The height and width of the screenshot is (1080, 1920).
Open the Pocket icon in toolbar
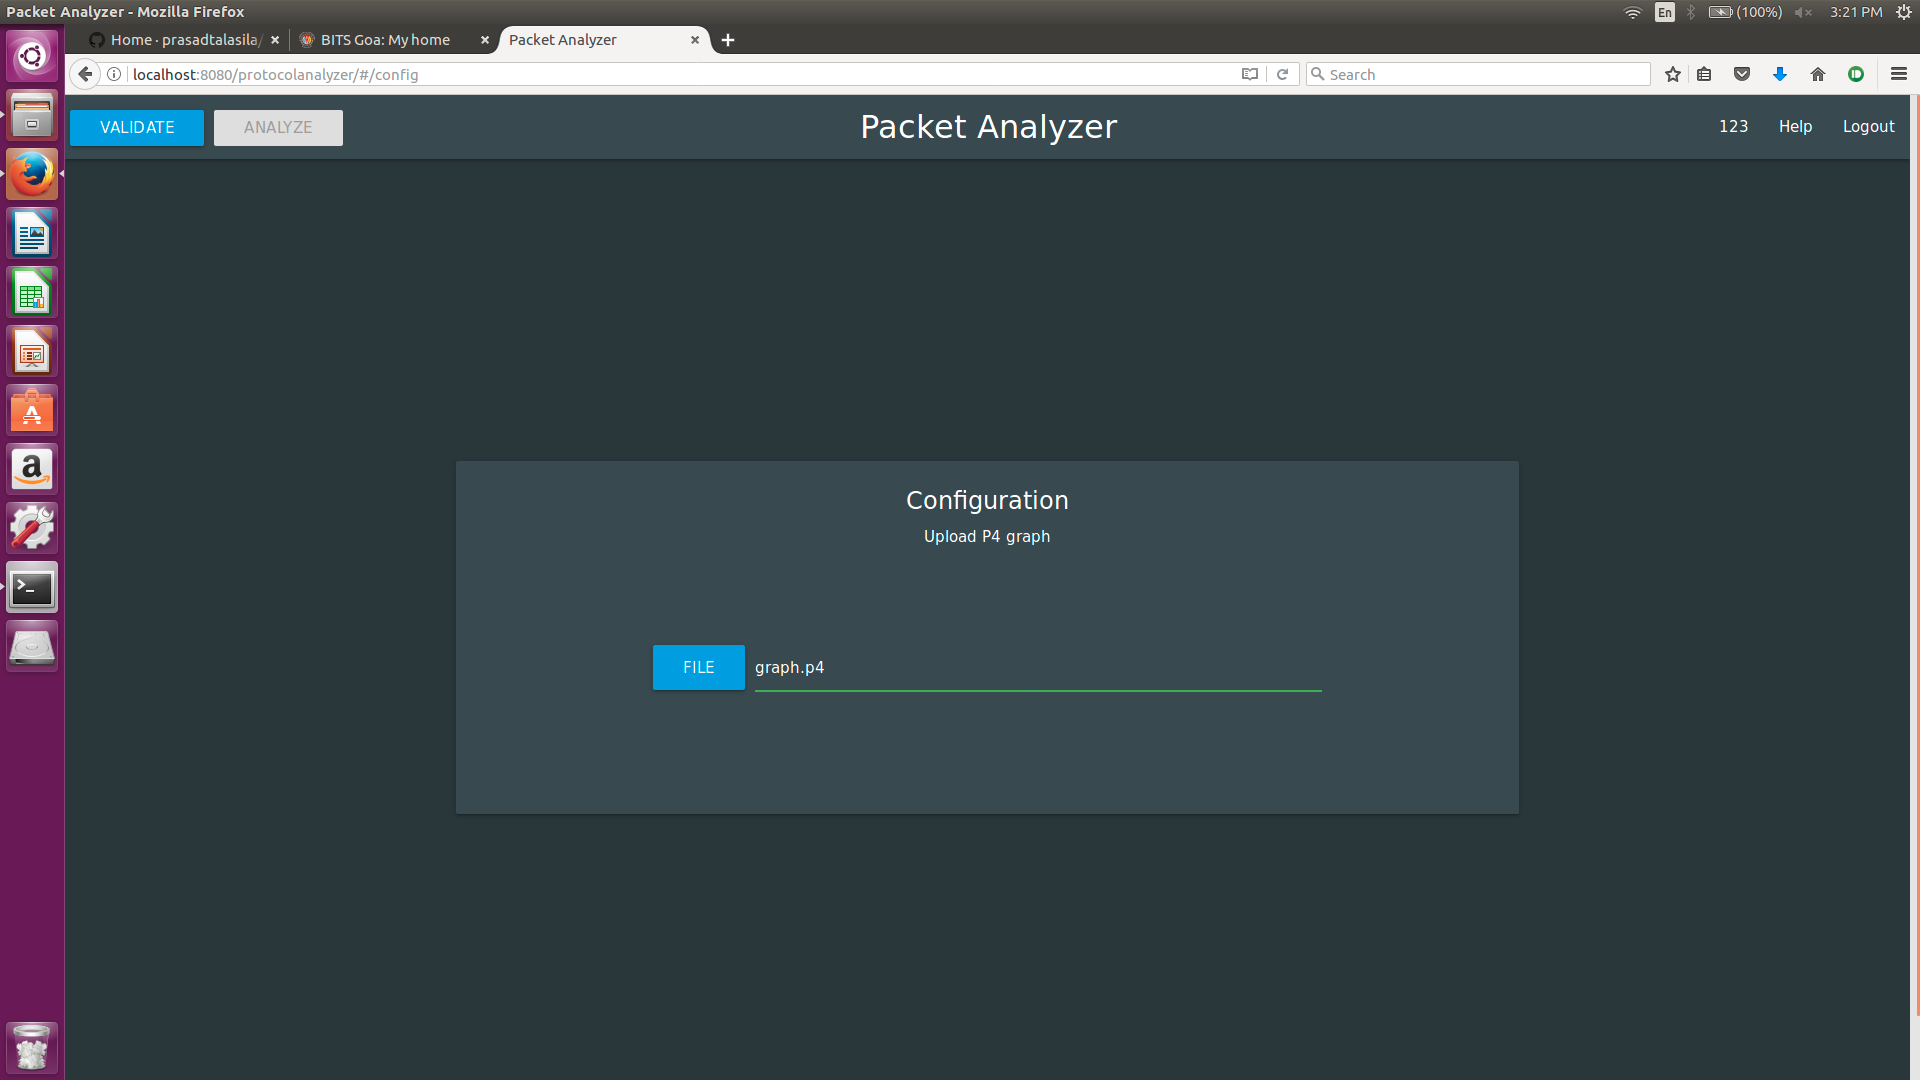[1742, 74]
